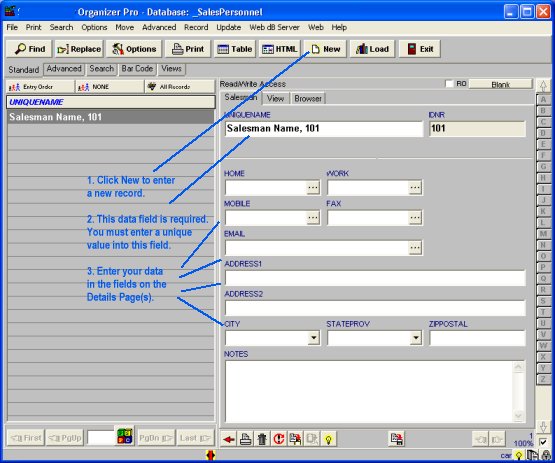Open the NONE secondary sort selector
This screenshot has height=463, width=555.
110,87
